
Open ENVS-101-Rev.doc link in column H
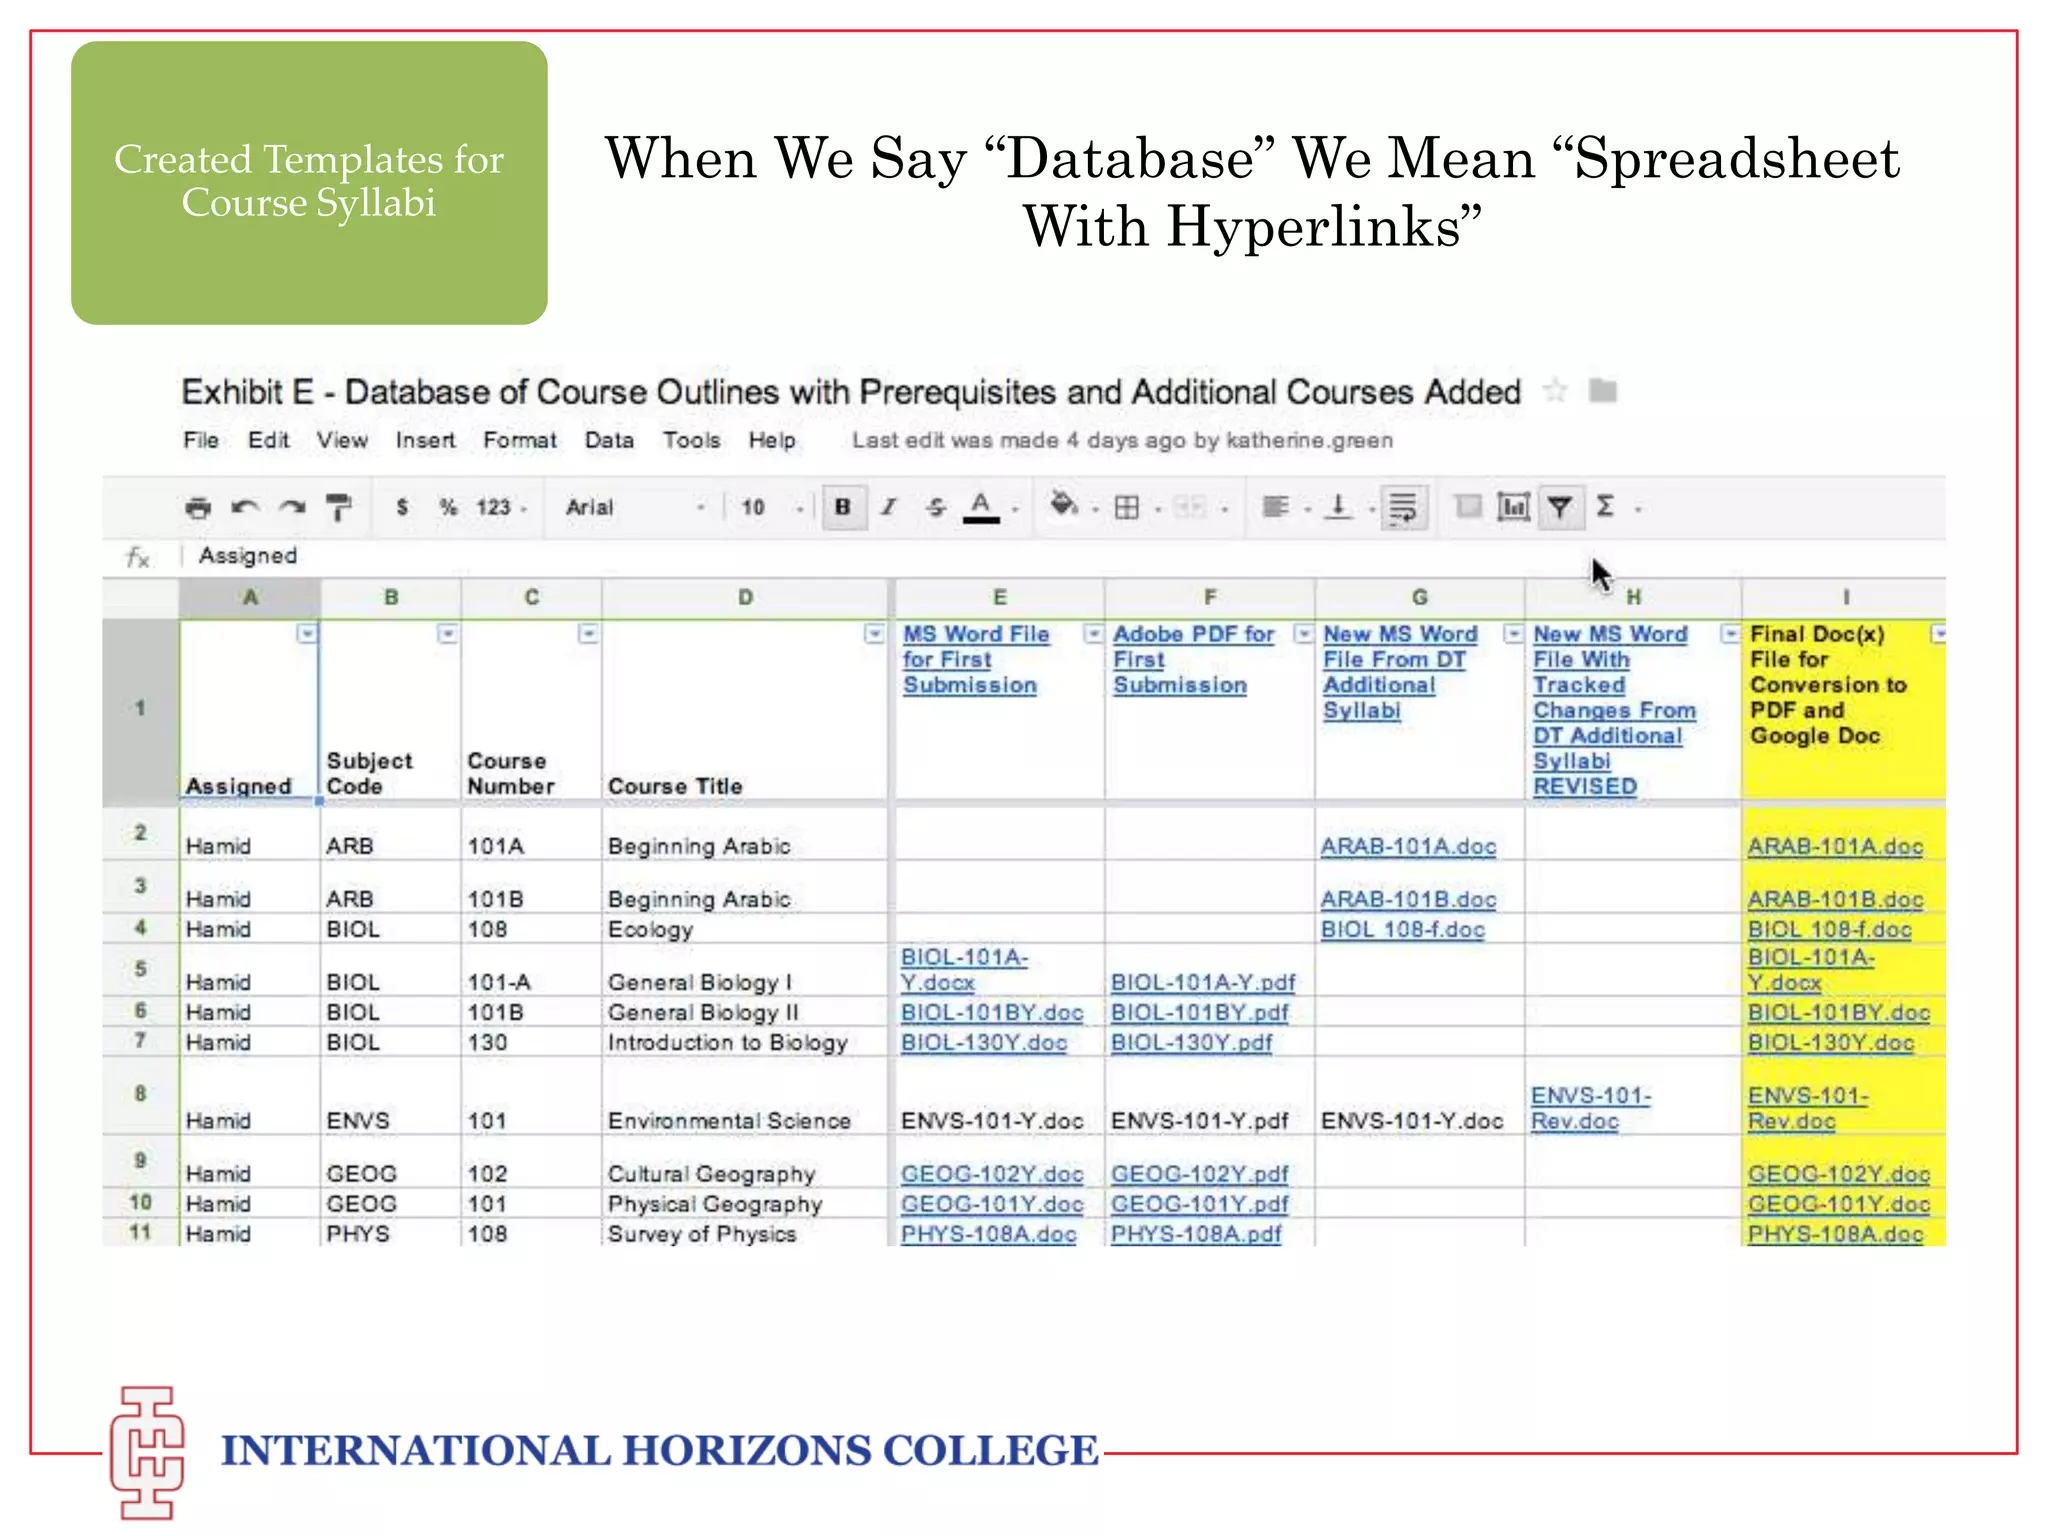pyautogui.click(x=1590, y=1108)
